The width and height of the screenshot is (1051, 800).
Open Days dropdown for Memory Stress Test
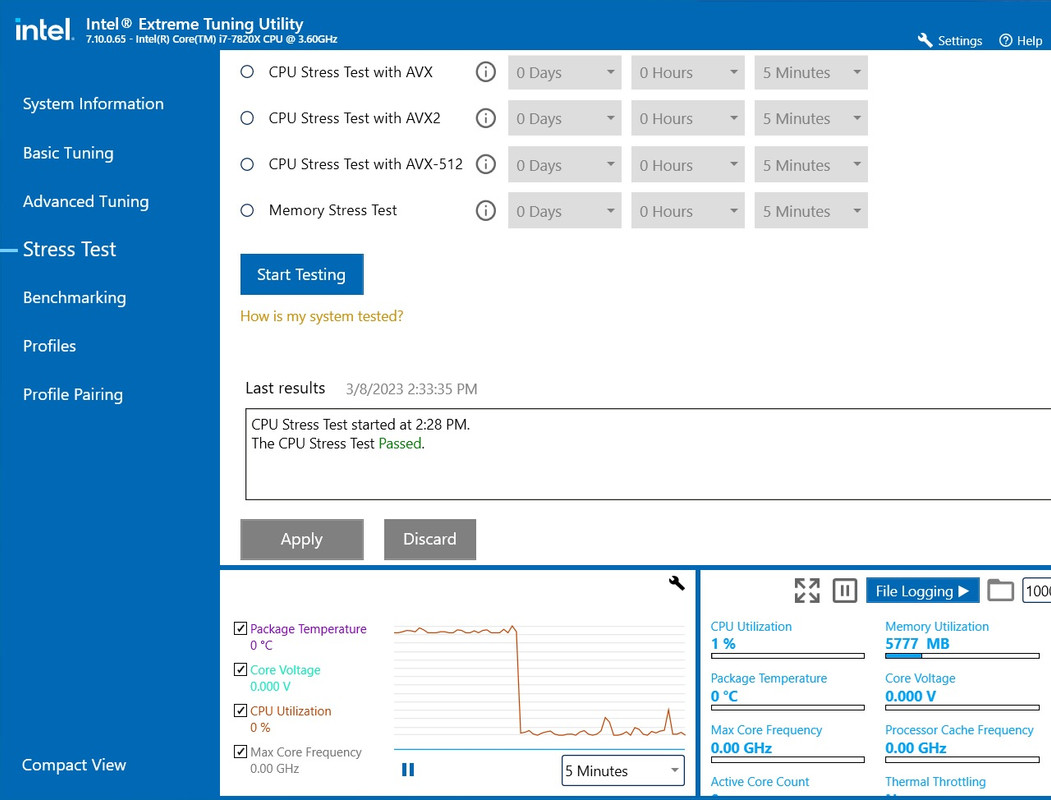click(x=564, y=210)
